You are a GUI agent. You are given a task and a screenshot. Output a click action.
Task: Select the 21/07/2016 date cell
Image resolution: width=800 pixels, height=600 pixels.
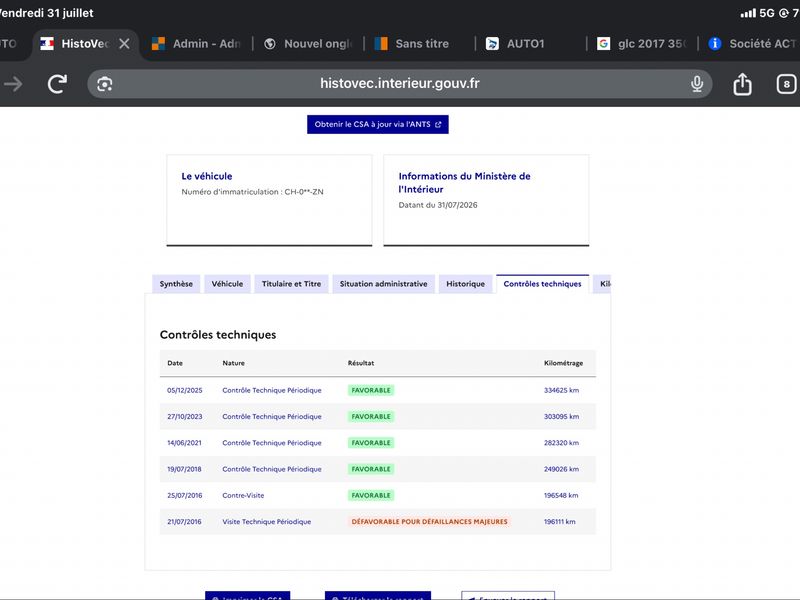coord(184,521)
